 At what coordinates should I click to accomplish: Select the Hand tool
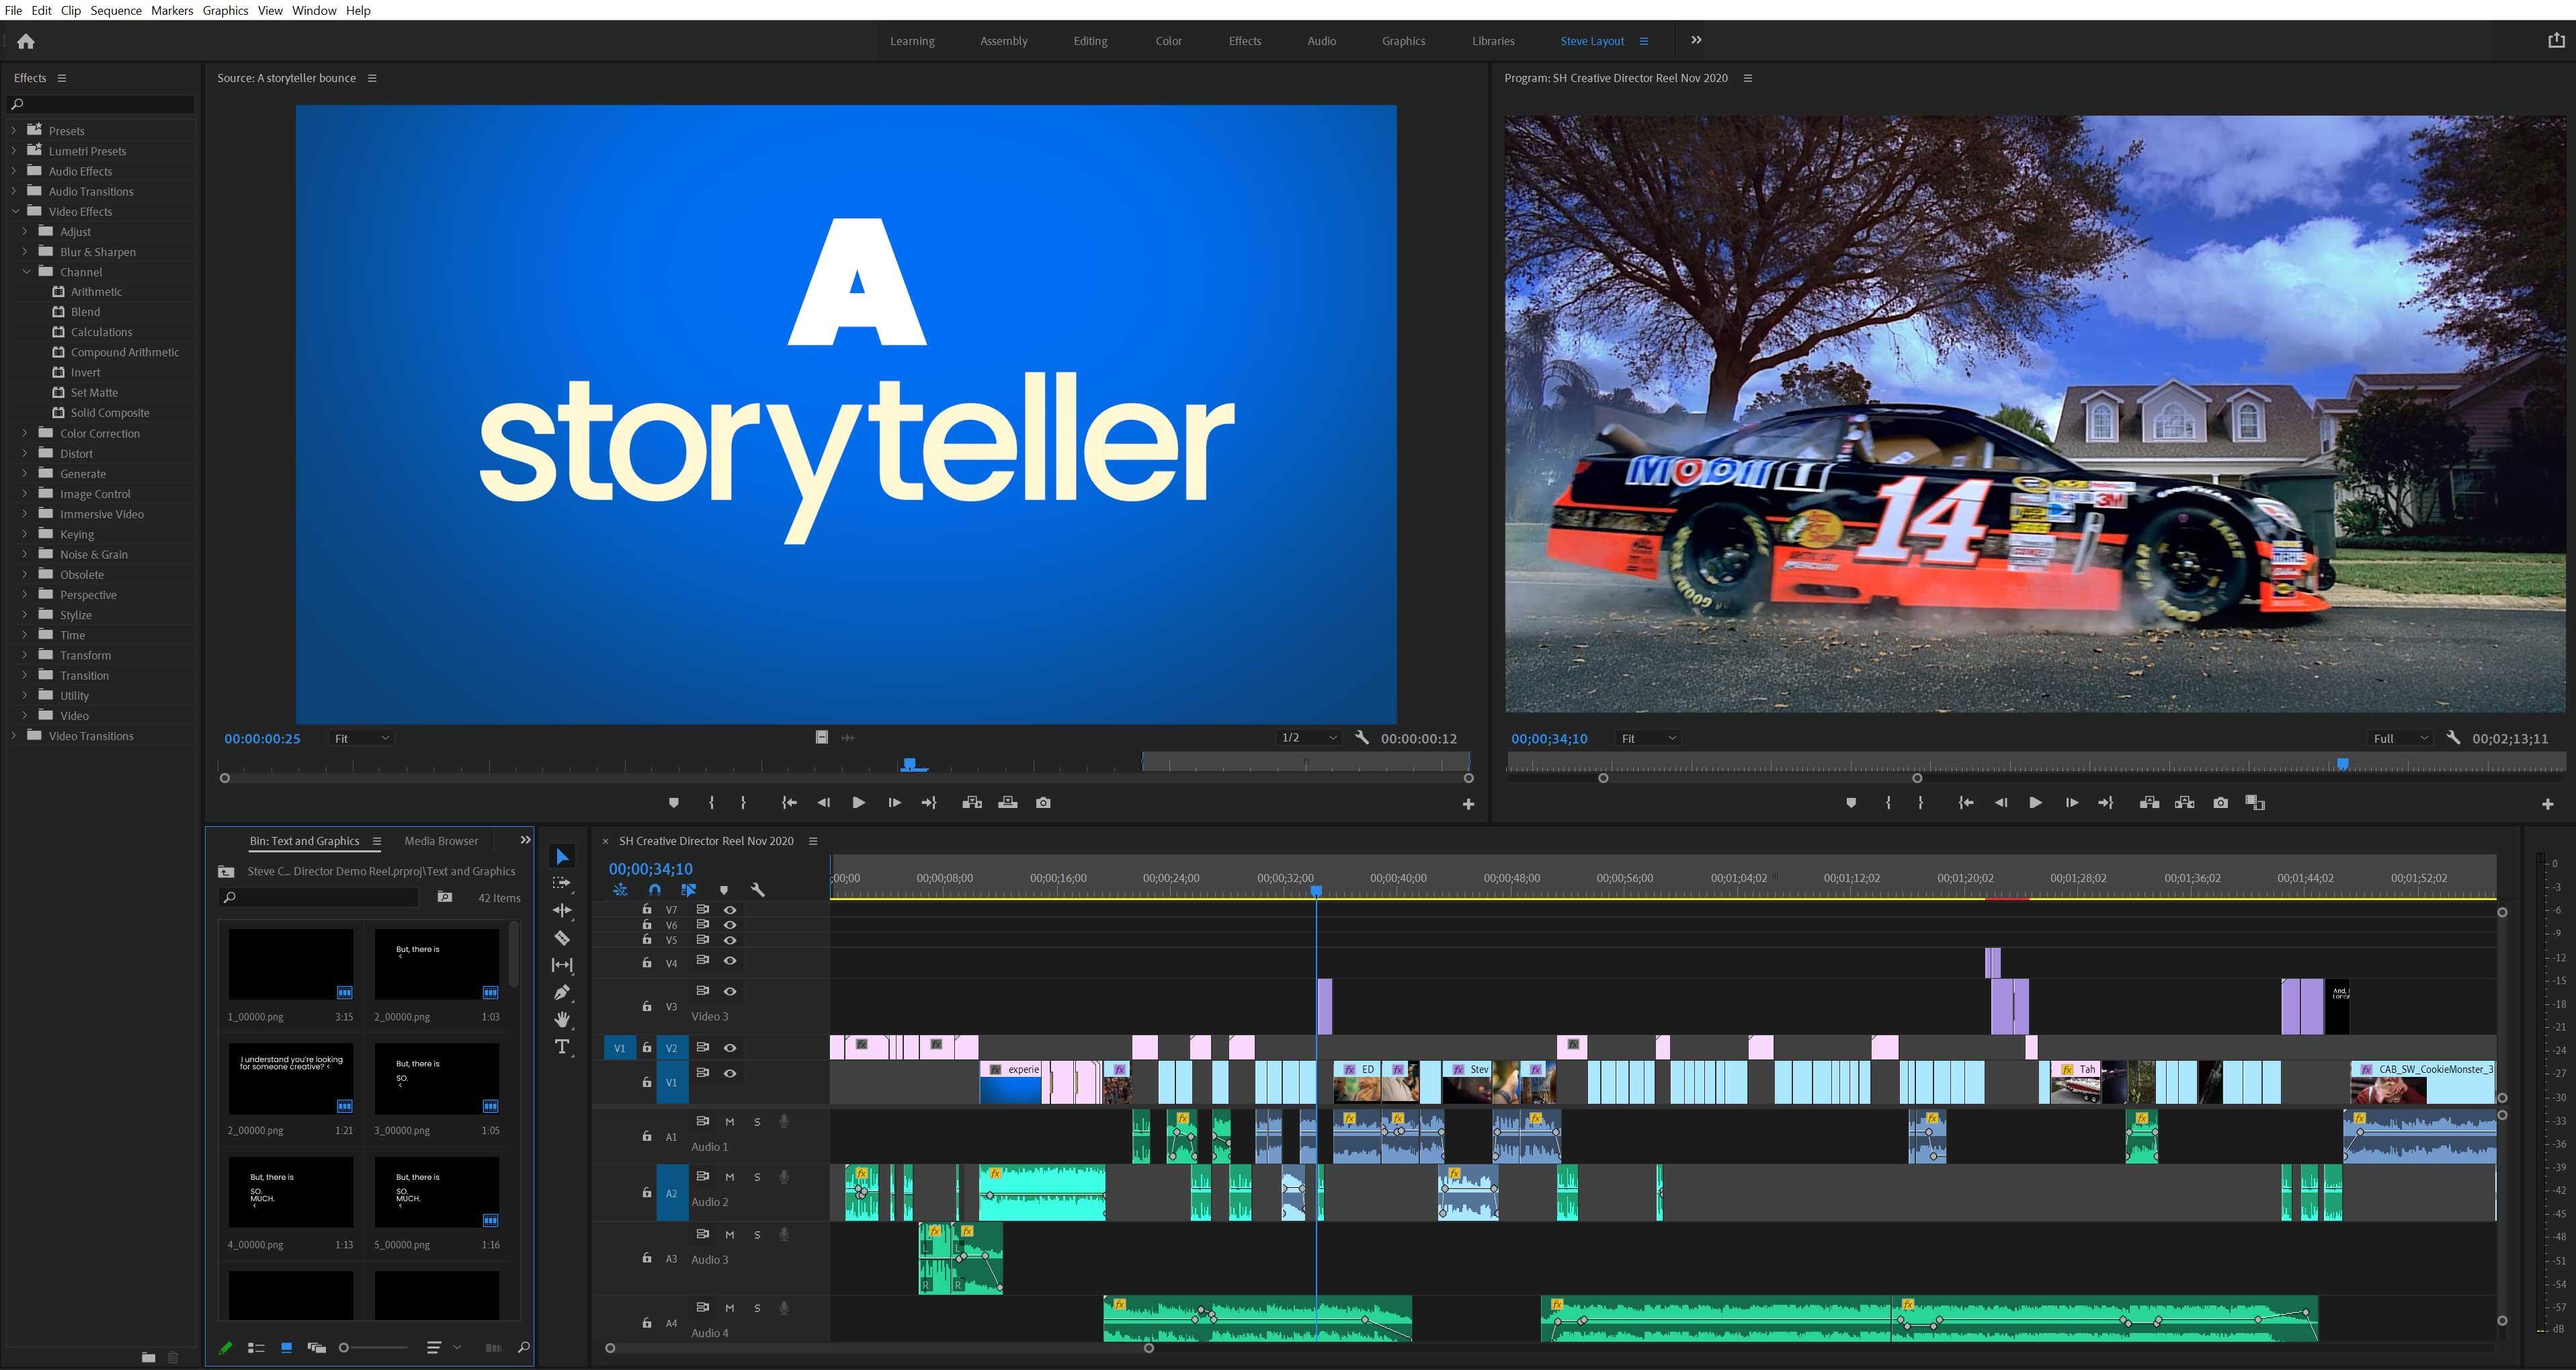tap(562, 1019)
